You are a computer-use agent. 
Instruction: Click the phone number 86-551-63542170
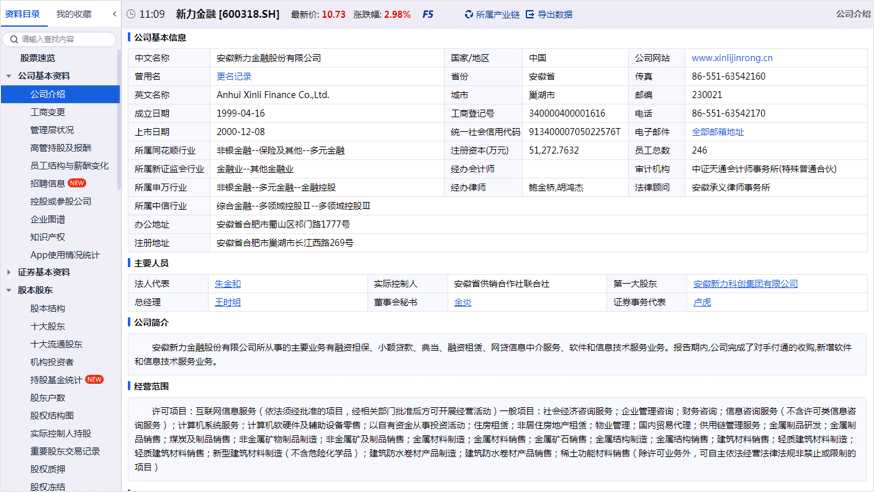(729, 113)
